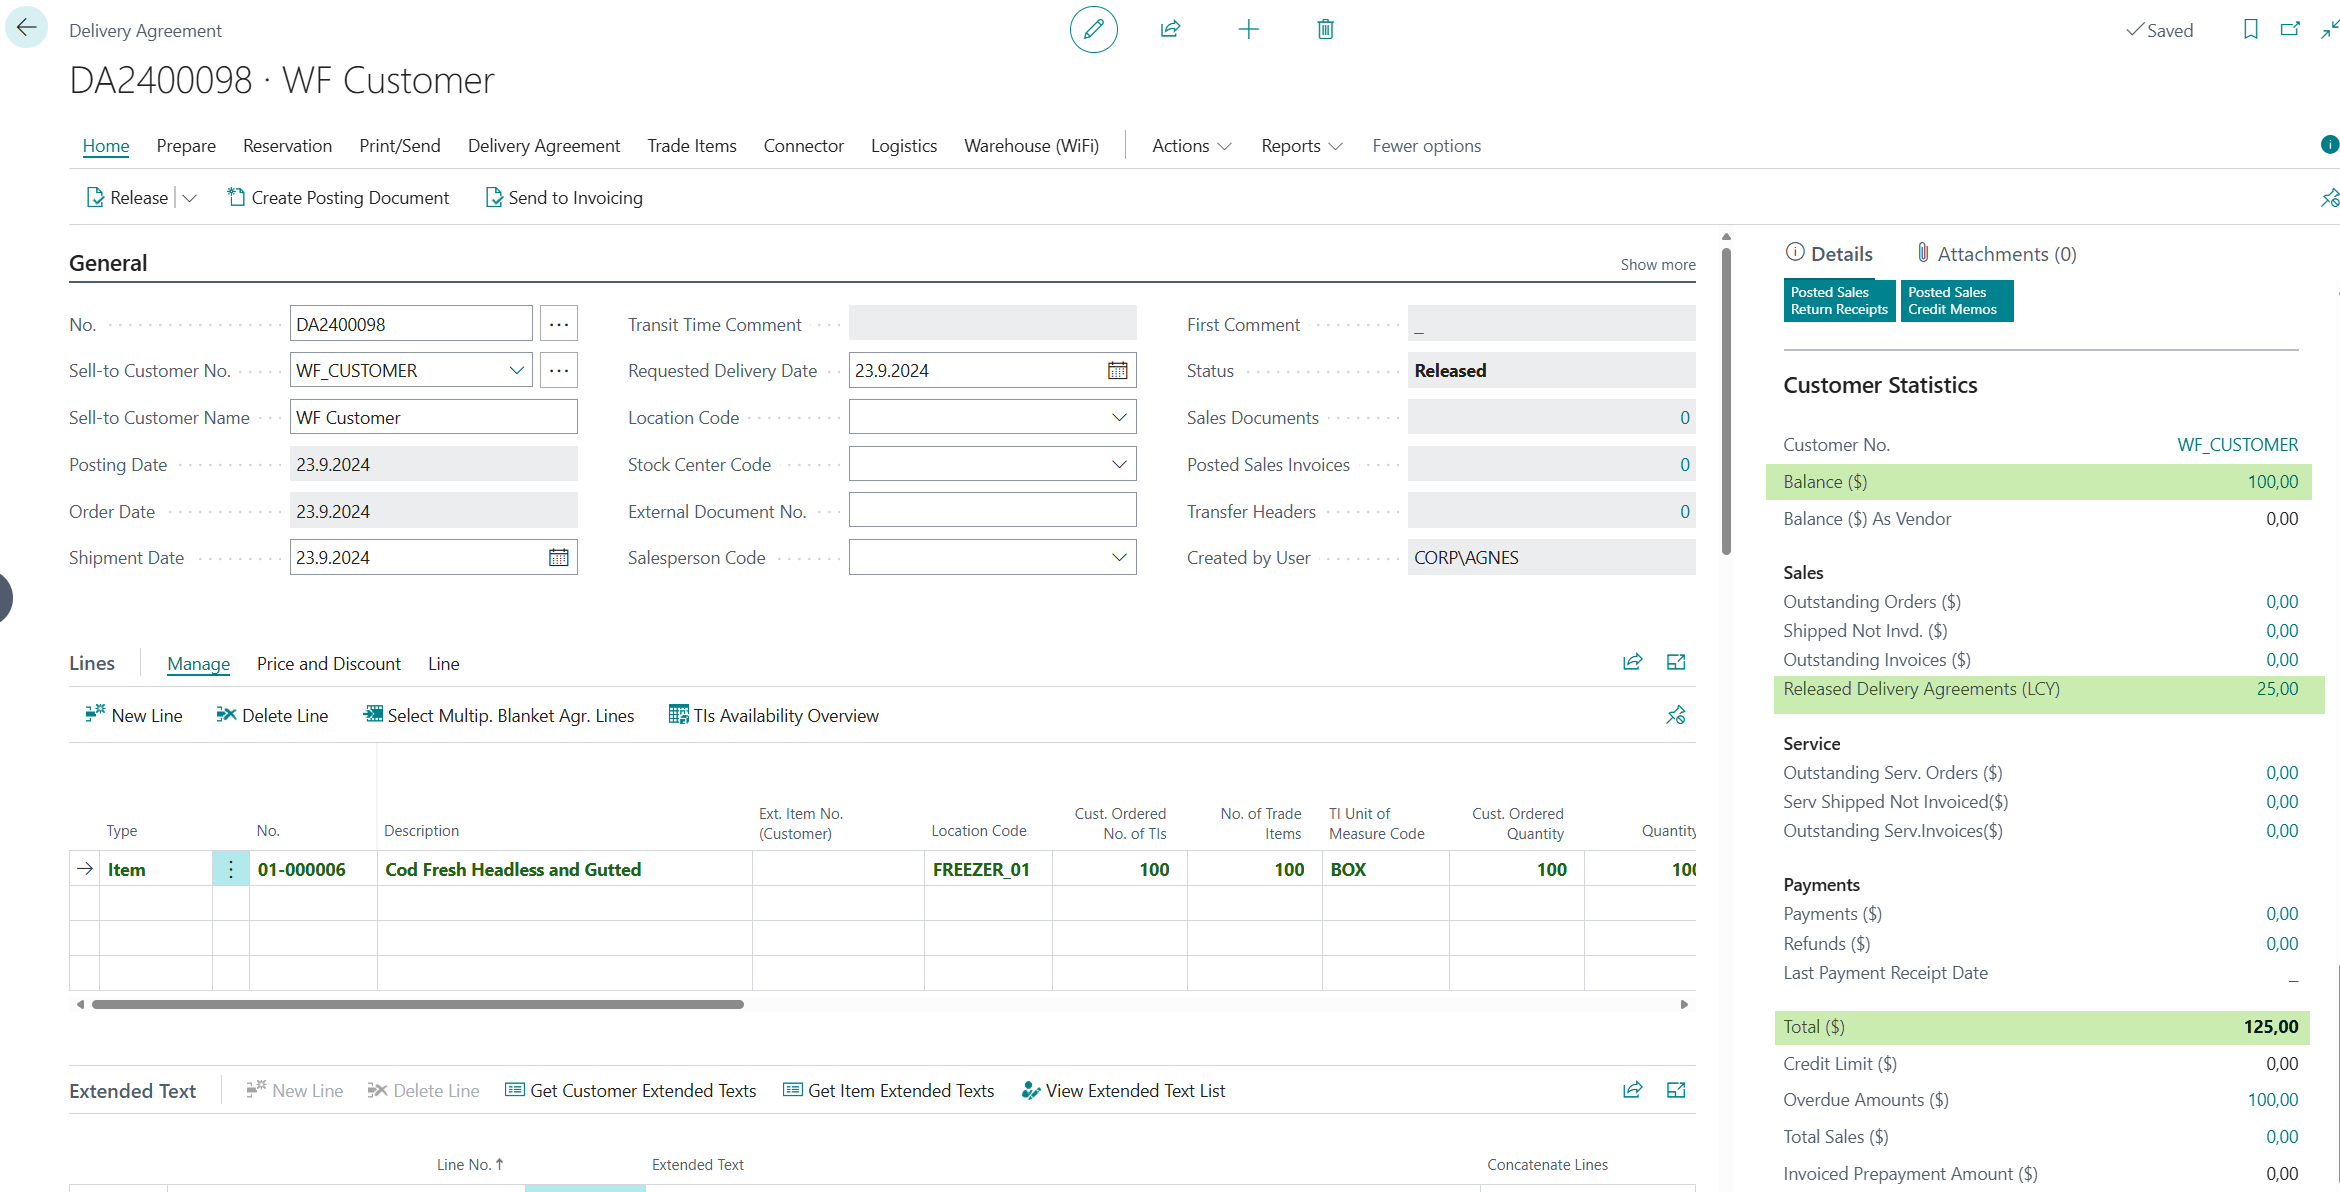Screen dimensions: 2340x1192
Task: Click the External Document No. field
Action: (x=992, y=511)
